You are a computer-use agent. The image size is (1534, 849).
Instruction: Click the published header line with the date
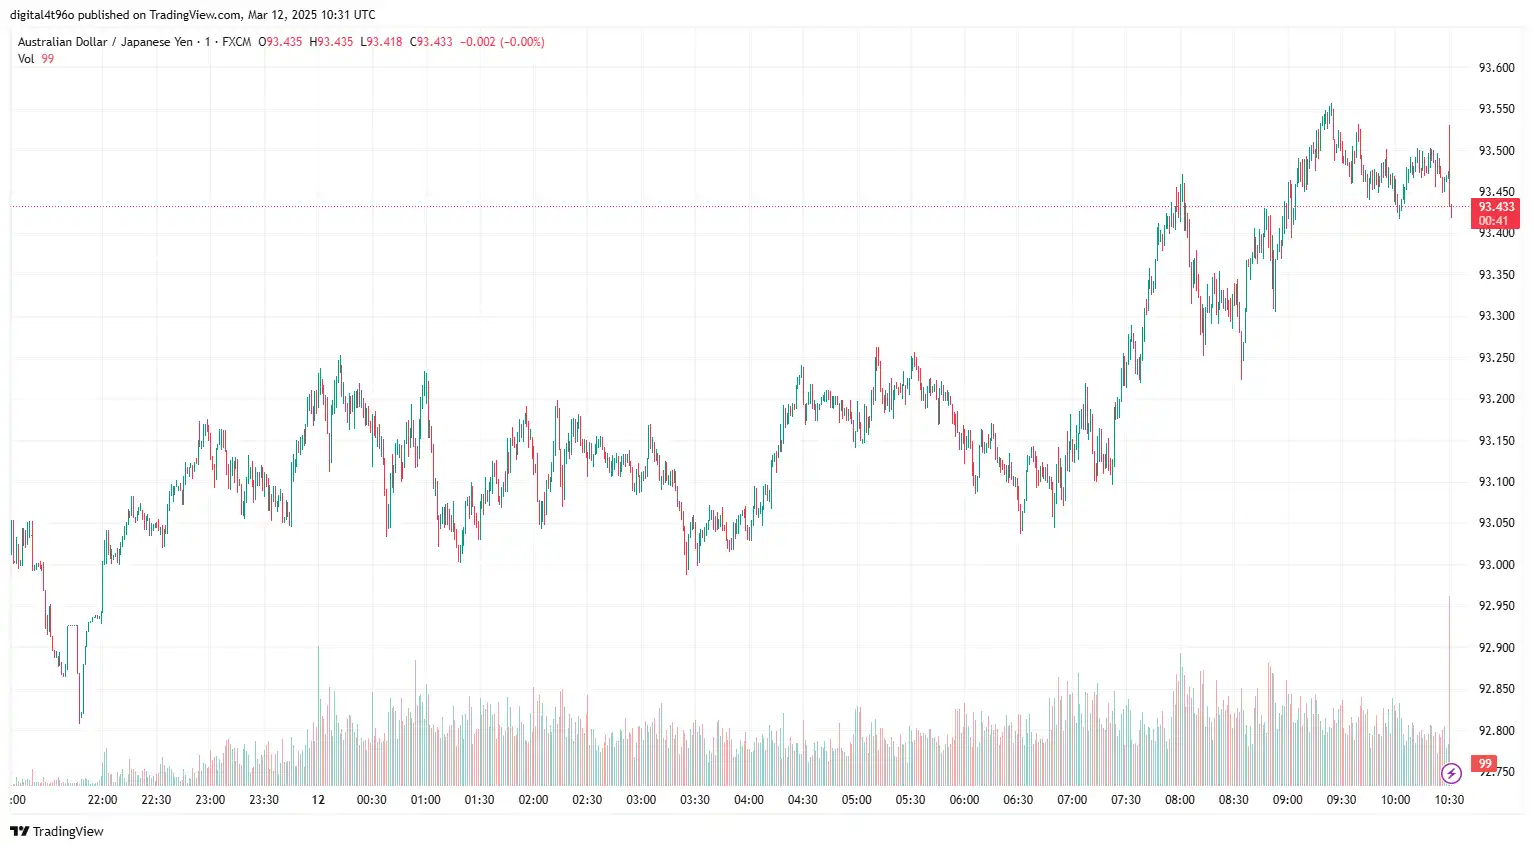(x=193, y=15)
